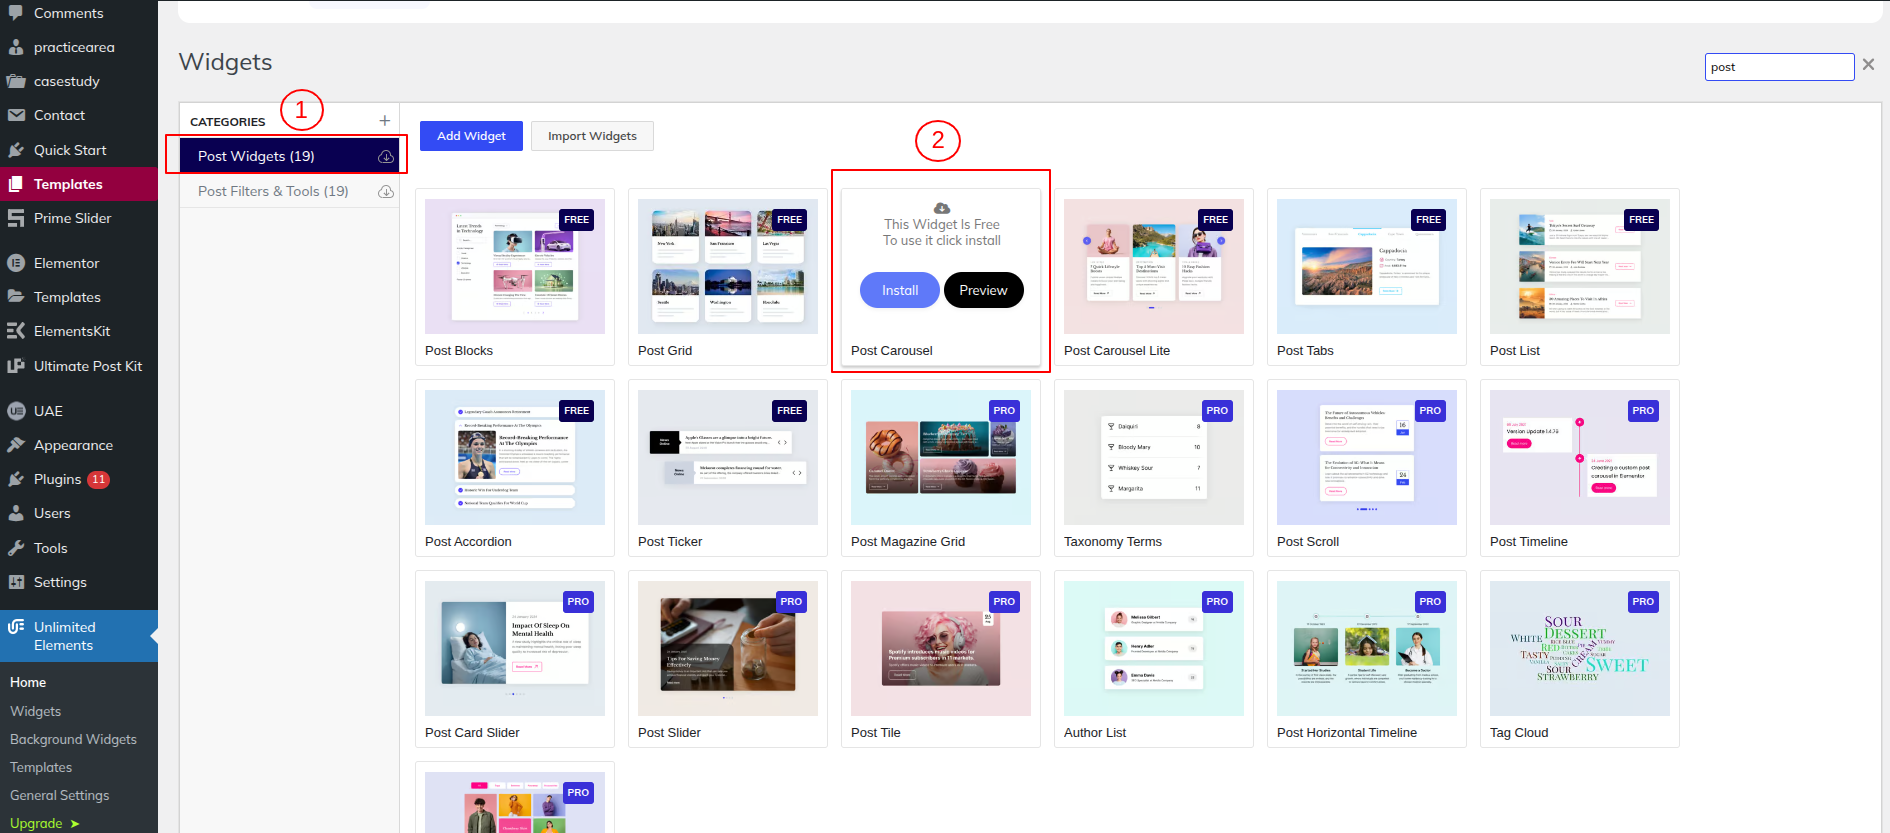Open the Post Blocks widget thumbnail
Screen dimensions: 1890x833
click(515, 266)
